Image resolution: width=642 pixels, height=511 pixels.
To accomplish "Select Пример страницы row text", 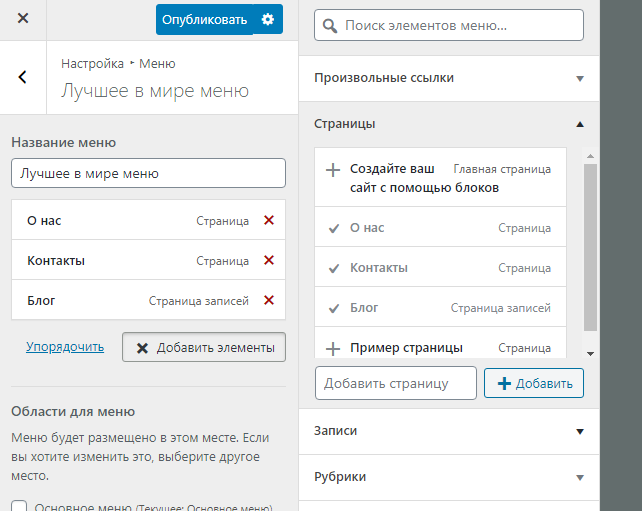I will pos(406,348).
